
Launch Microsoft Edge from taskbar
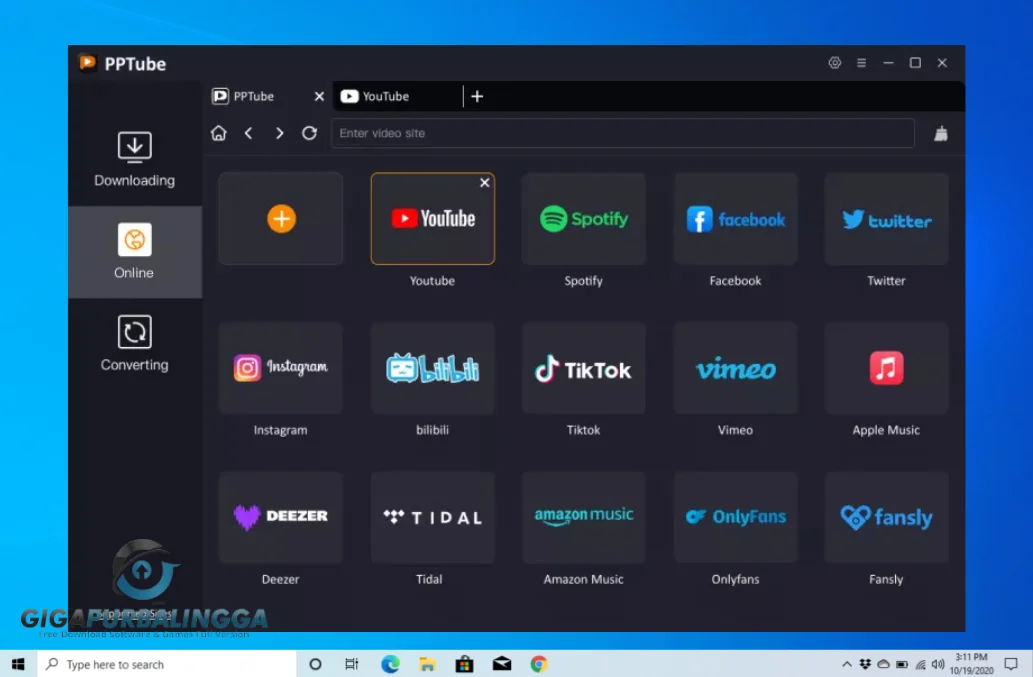[x=390, y=664]
